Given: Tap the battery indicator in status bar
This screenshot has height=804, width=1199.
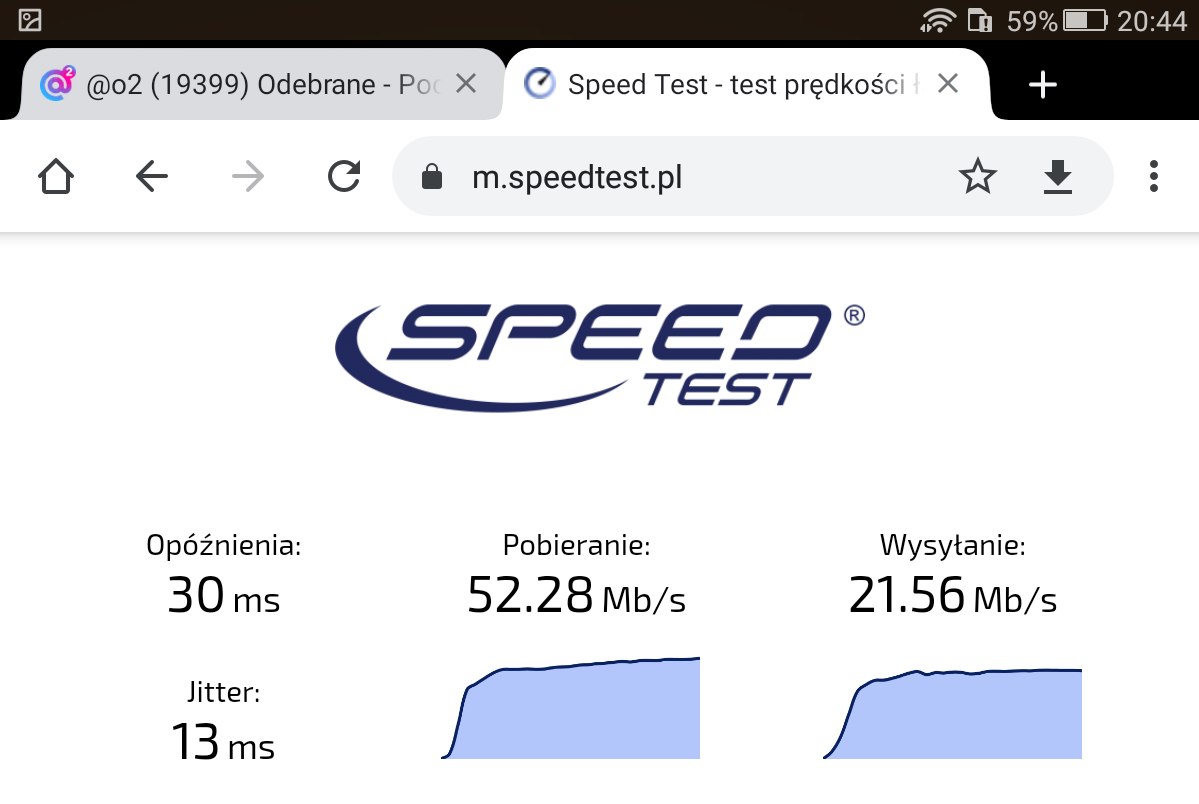Looking at the screenshot, I should [1085, 20].
